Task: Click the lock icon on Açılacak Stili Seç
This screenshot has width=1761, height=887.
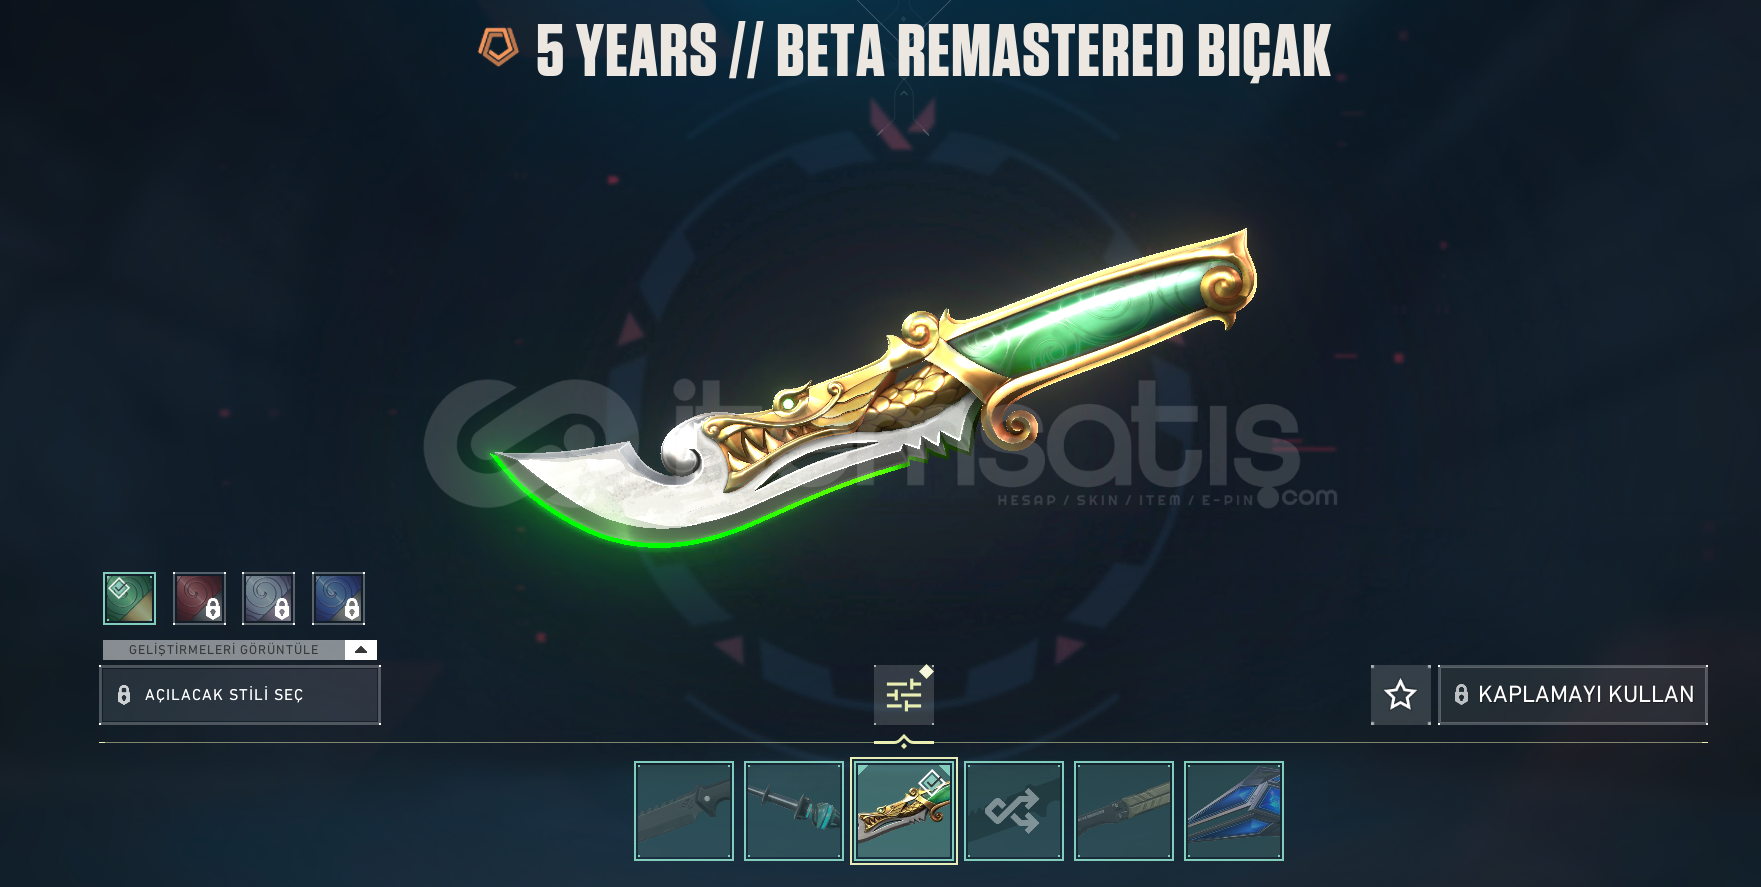Action: point(124,695)
